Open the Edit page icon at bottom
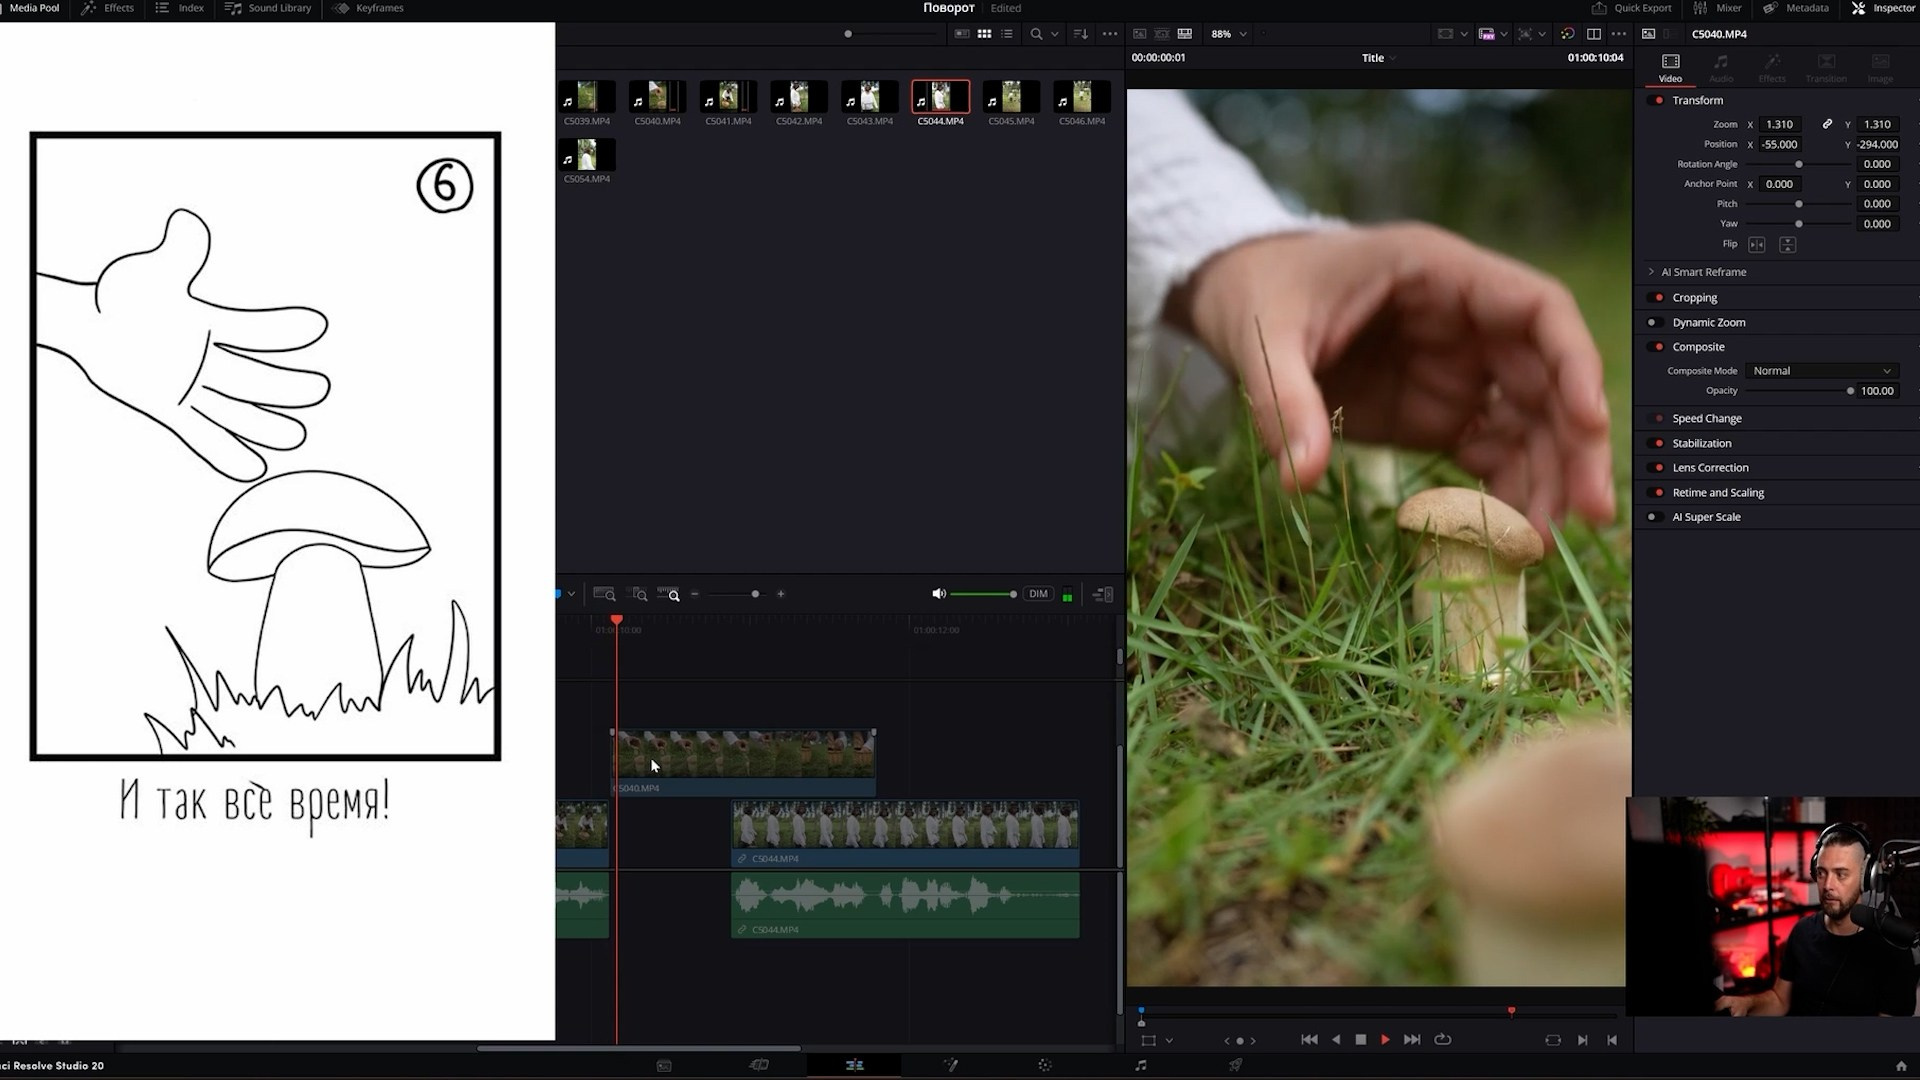Image resolution: width=1920 pixels, height=1080 pixels. click(854, 1065)
